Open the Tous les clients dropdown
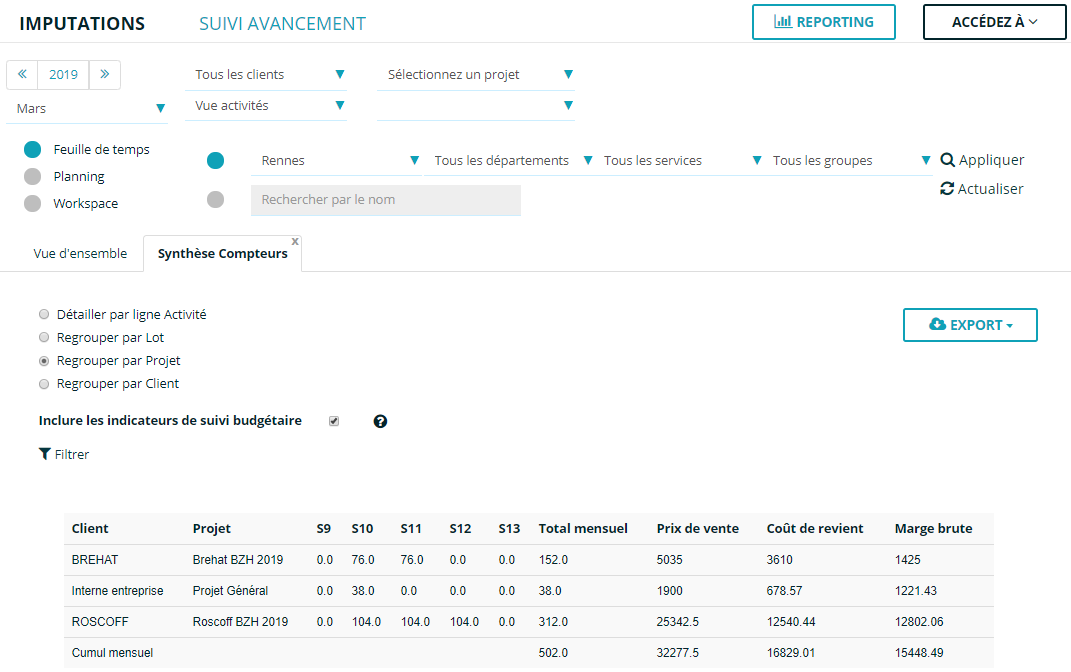Screen dimensions: 1071x672 [266, 74]
